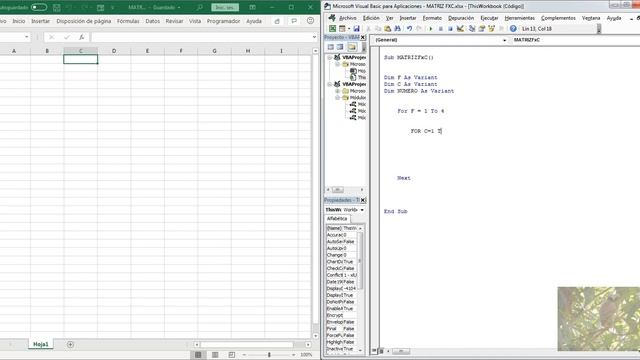Click the View Object icon in Project panel
Image resolution: width=640 pixels, height=360 pixels.
point(340,47)
